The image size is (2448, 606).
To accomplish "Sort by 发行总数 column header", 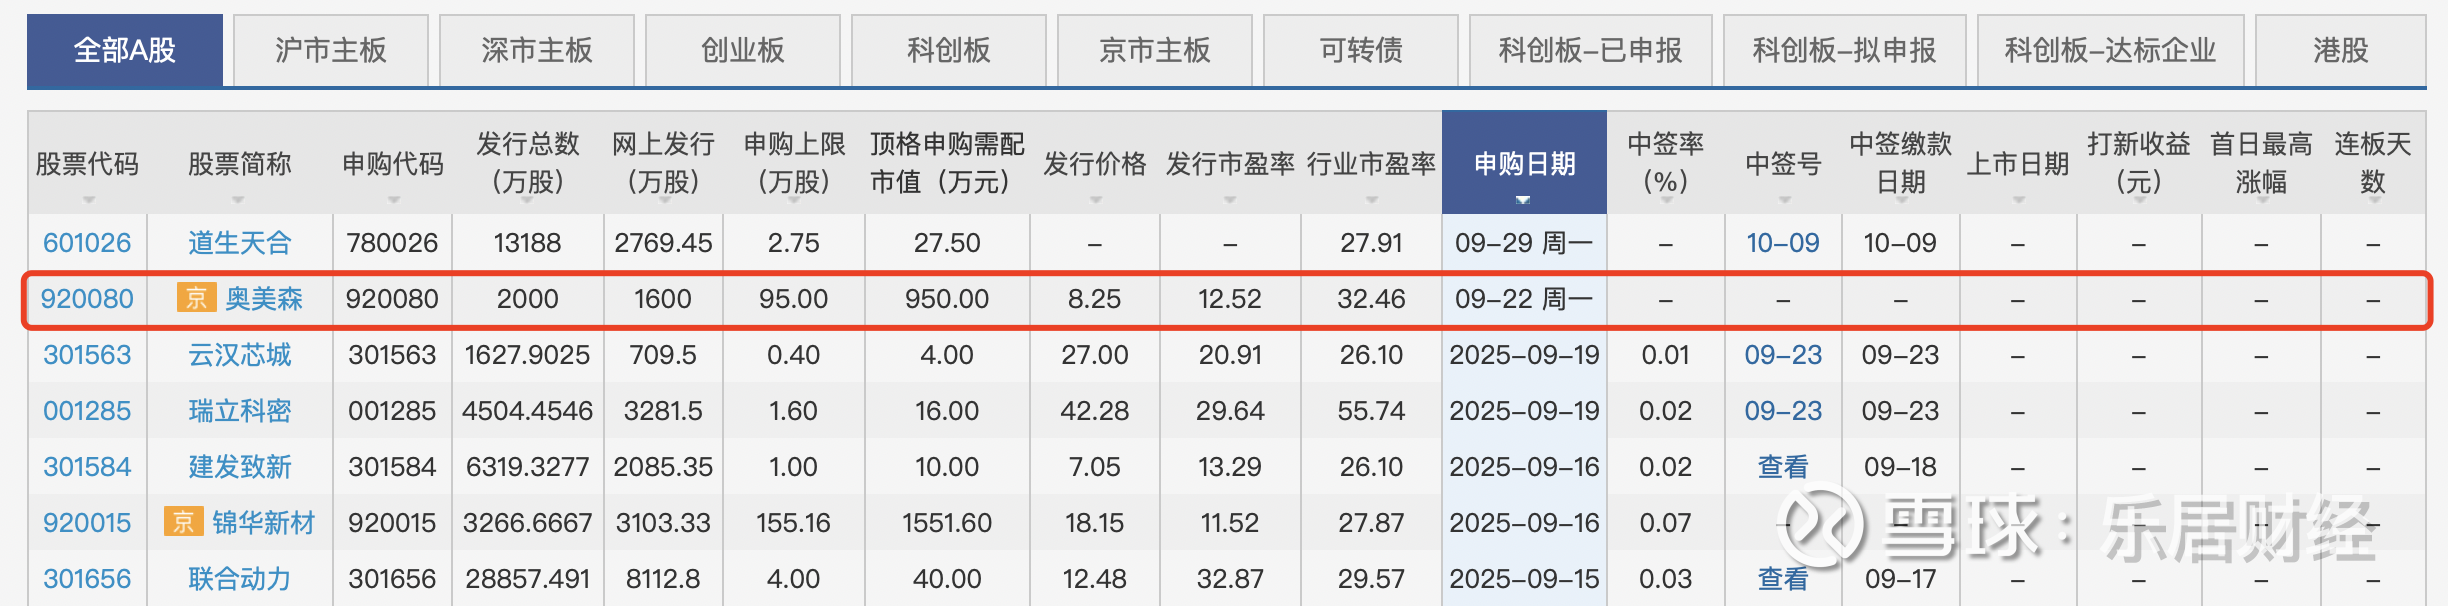I will tap(528, 163).
